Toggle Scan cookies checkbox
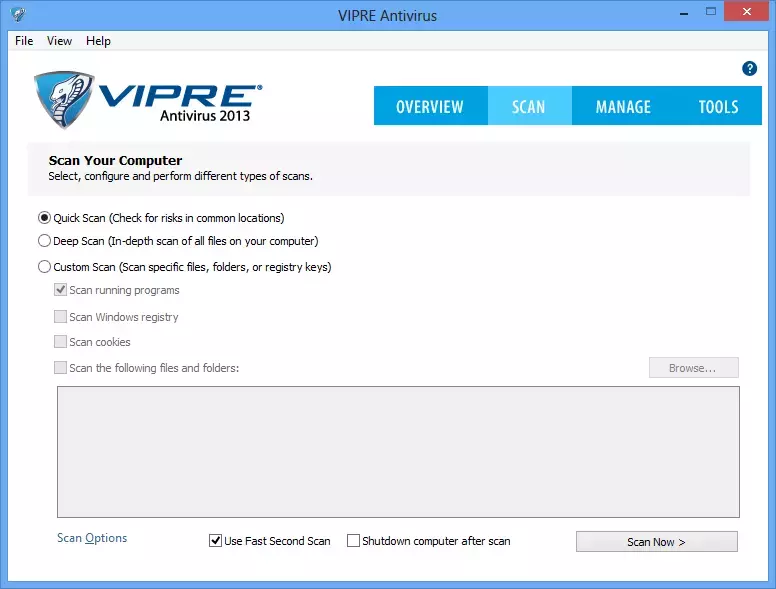This screenshot has height=589, width=776. tap(60, 342)
